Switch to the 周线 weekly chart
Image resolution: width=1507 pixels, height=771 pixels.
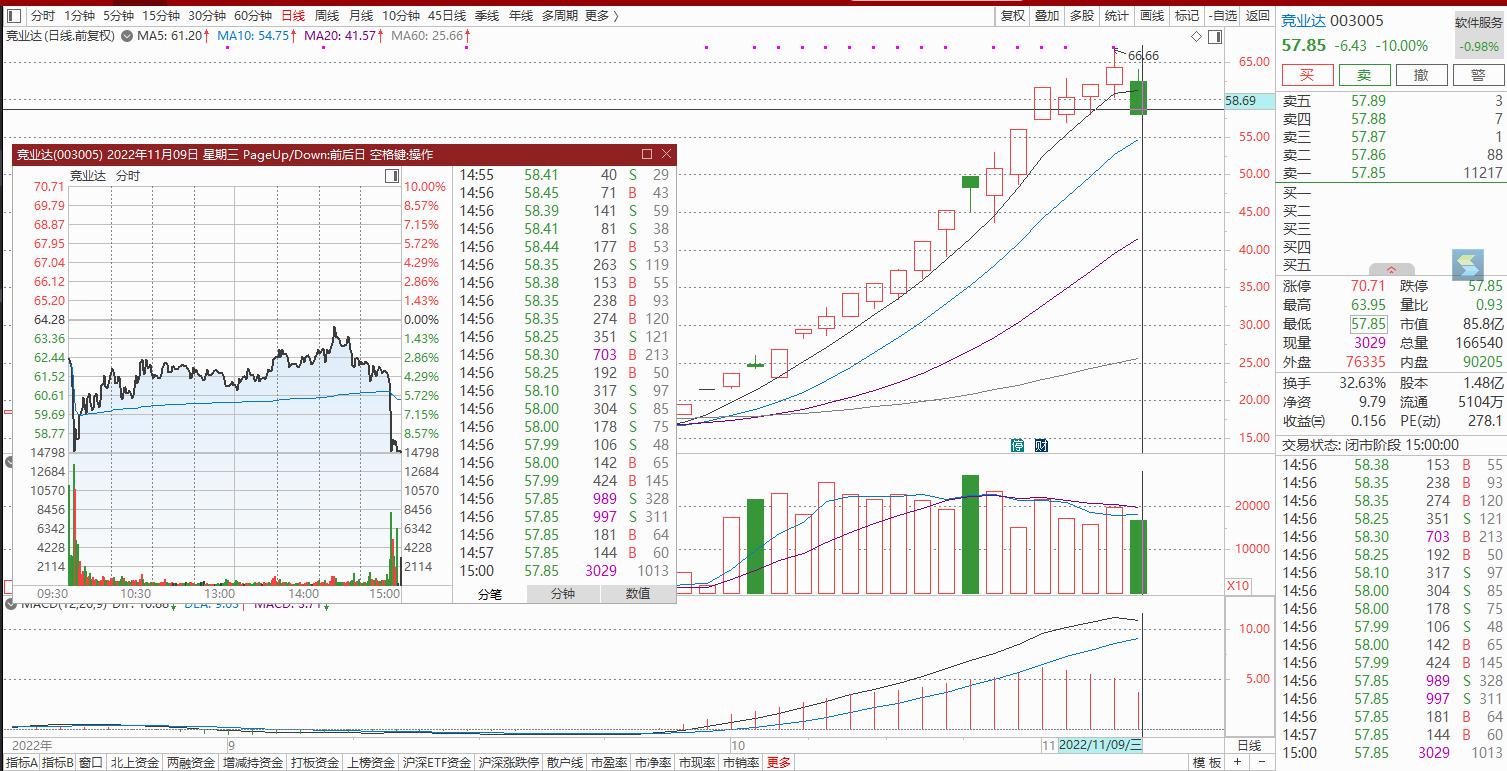327,15
